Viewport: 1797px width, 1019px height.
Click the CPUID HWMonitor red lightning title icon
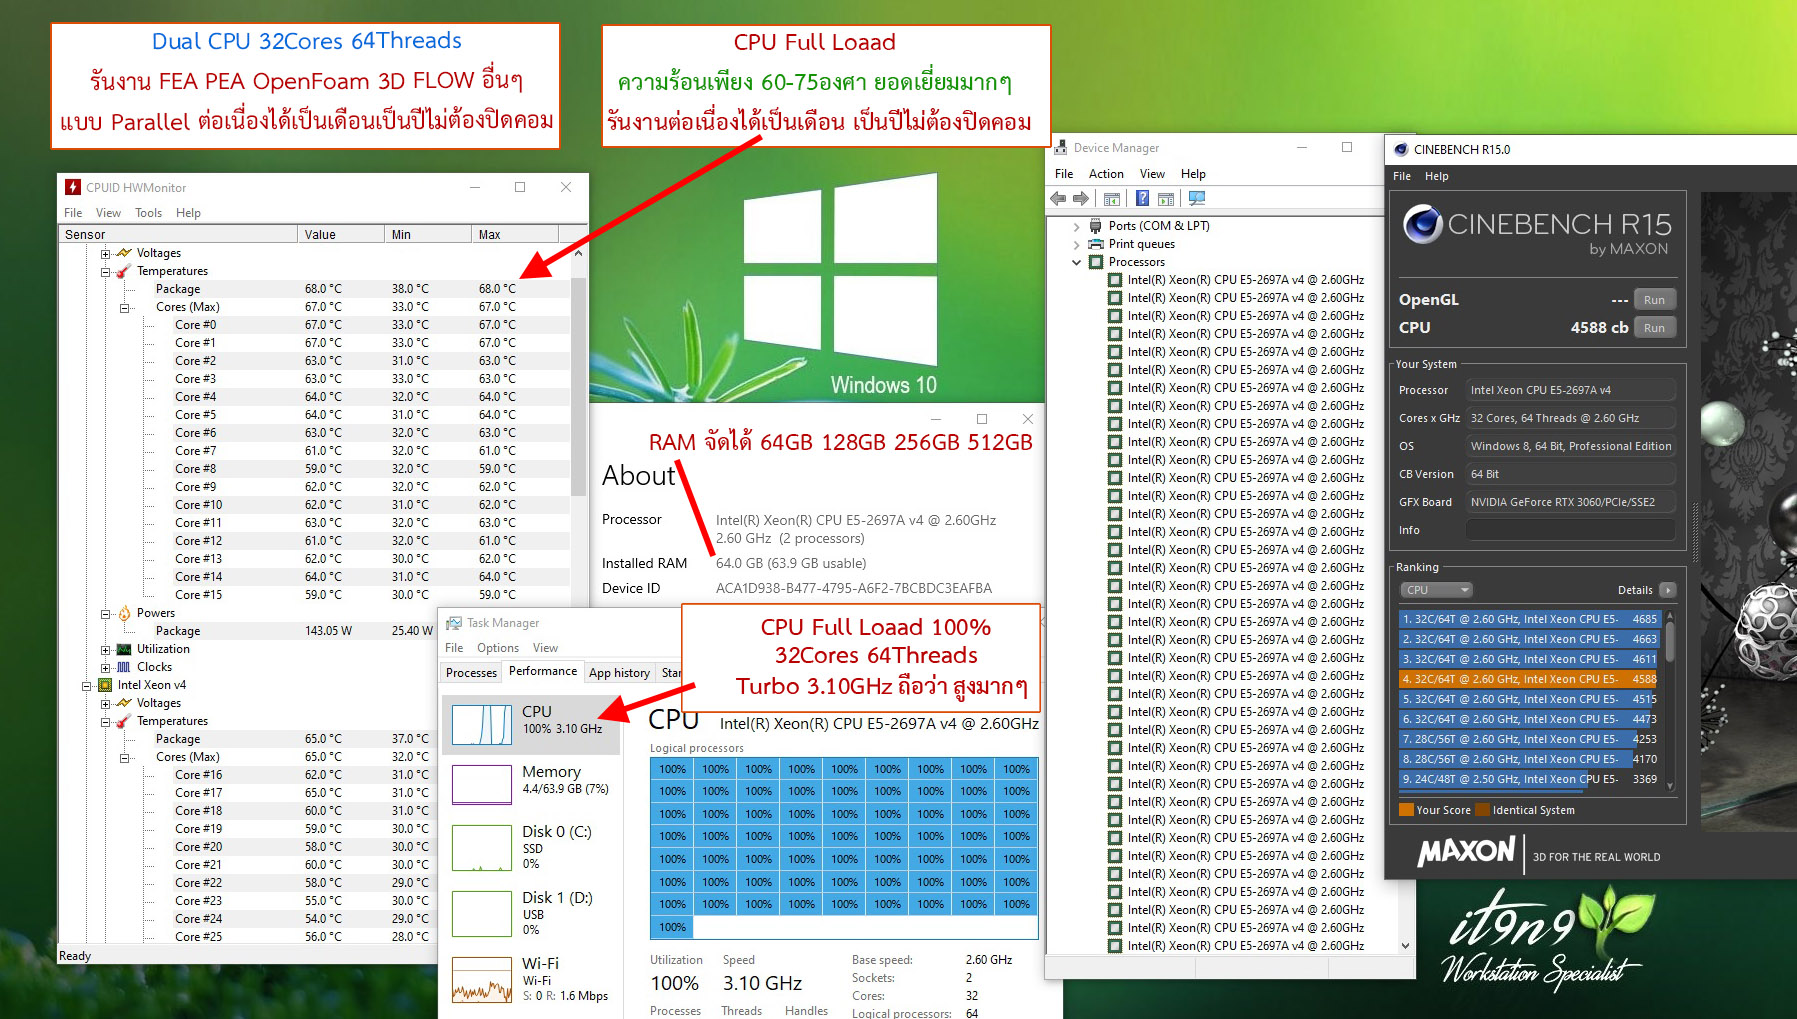point(73,187)
